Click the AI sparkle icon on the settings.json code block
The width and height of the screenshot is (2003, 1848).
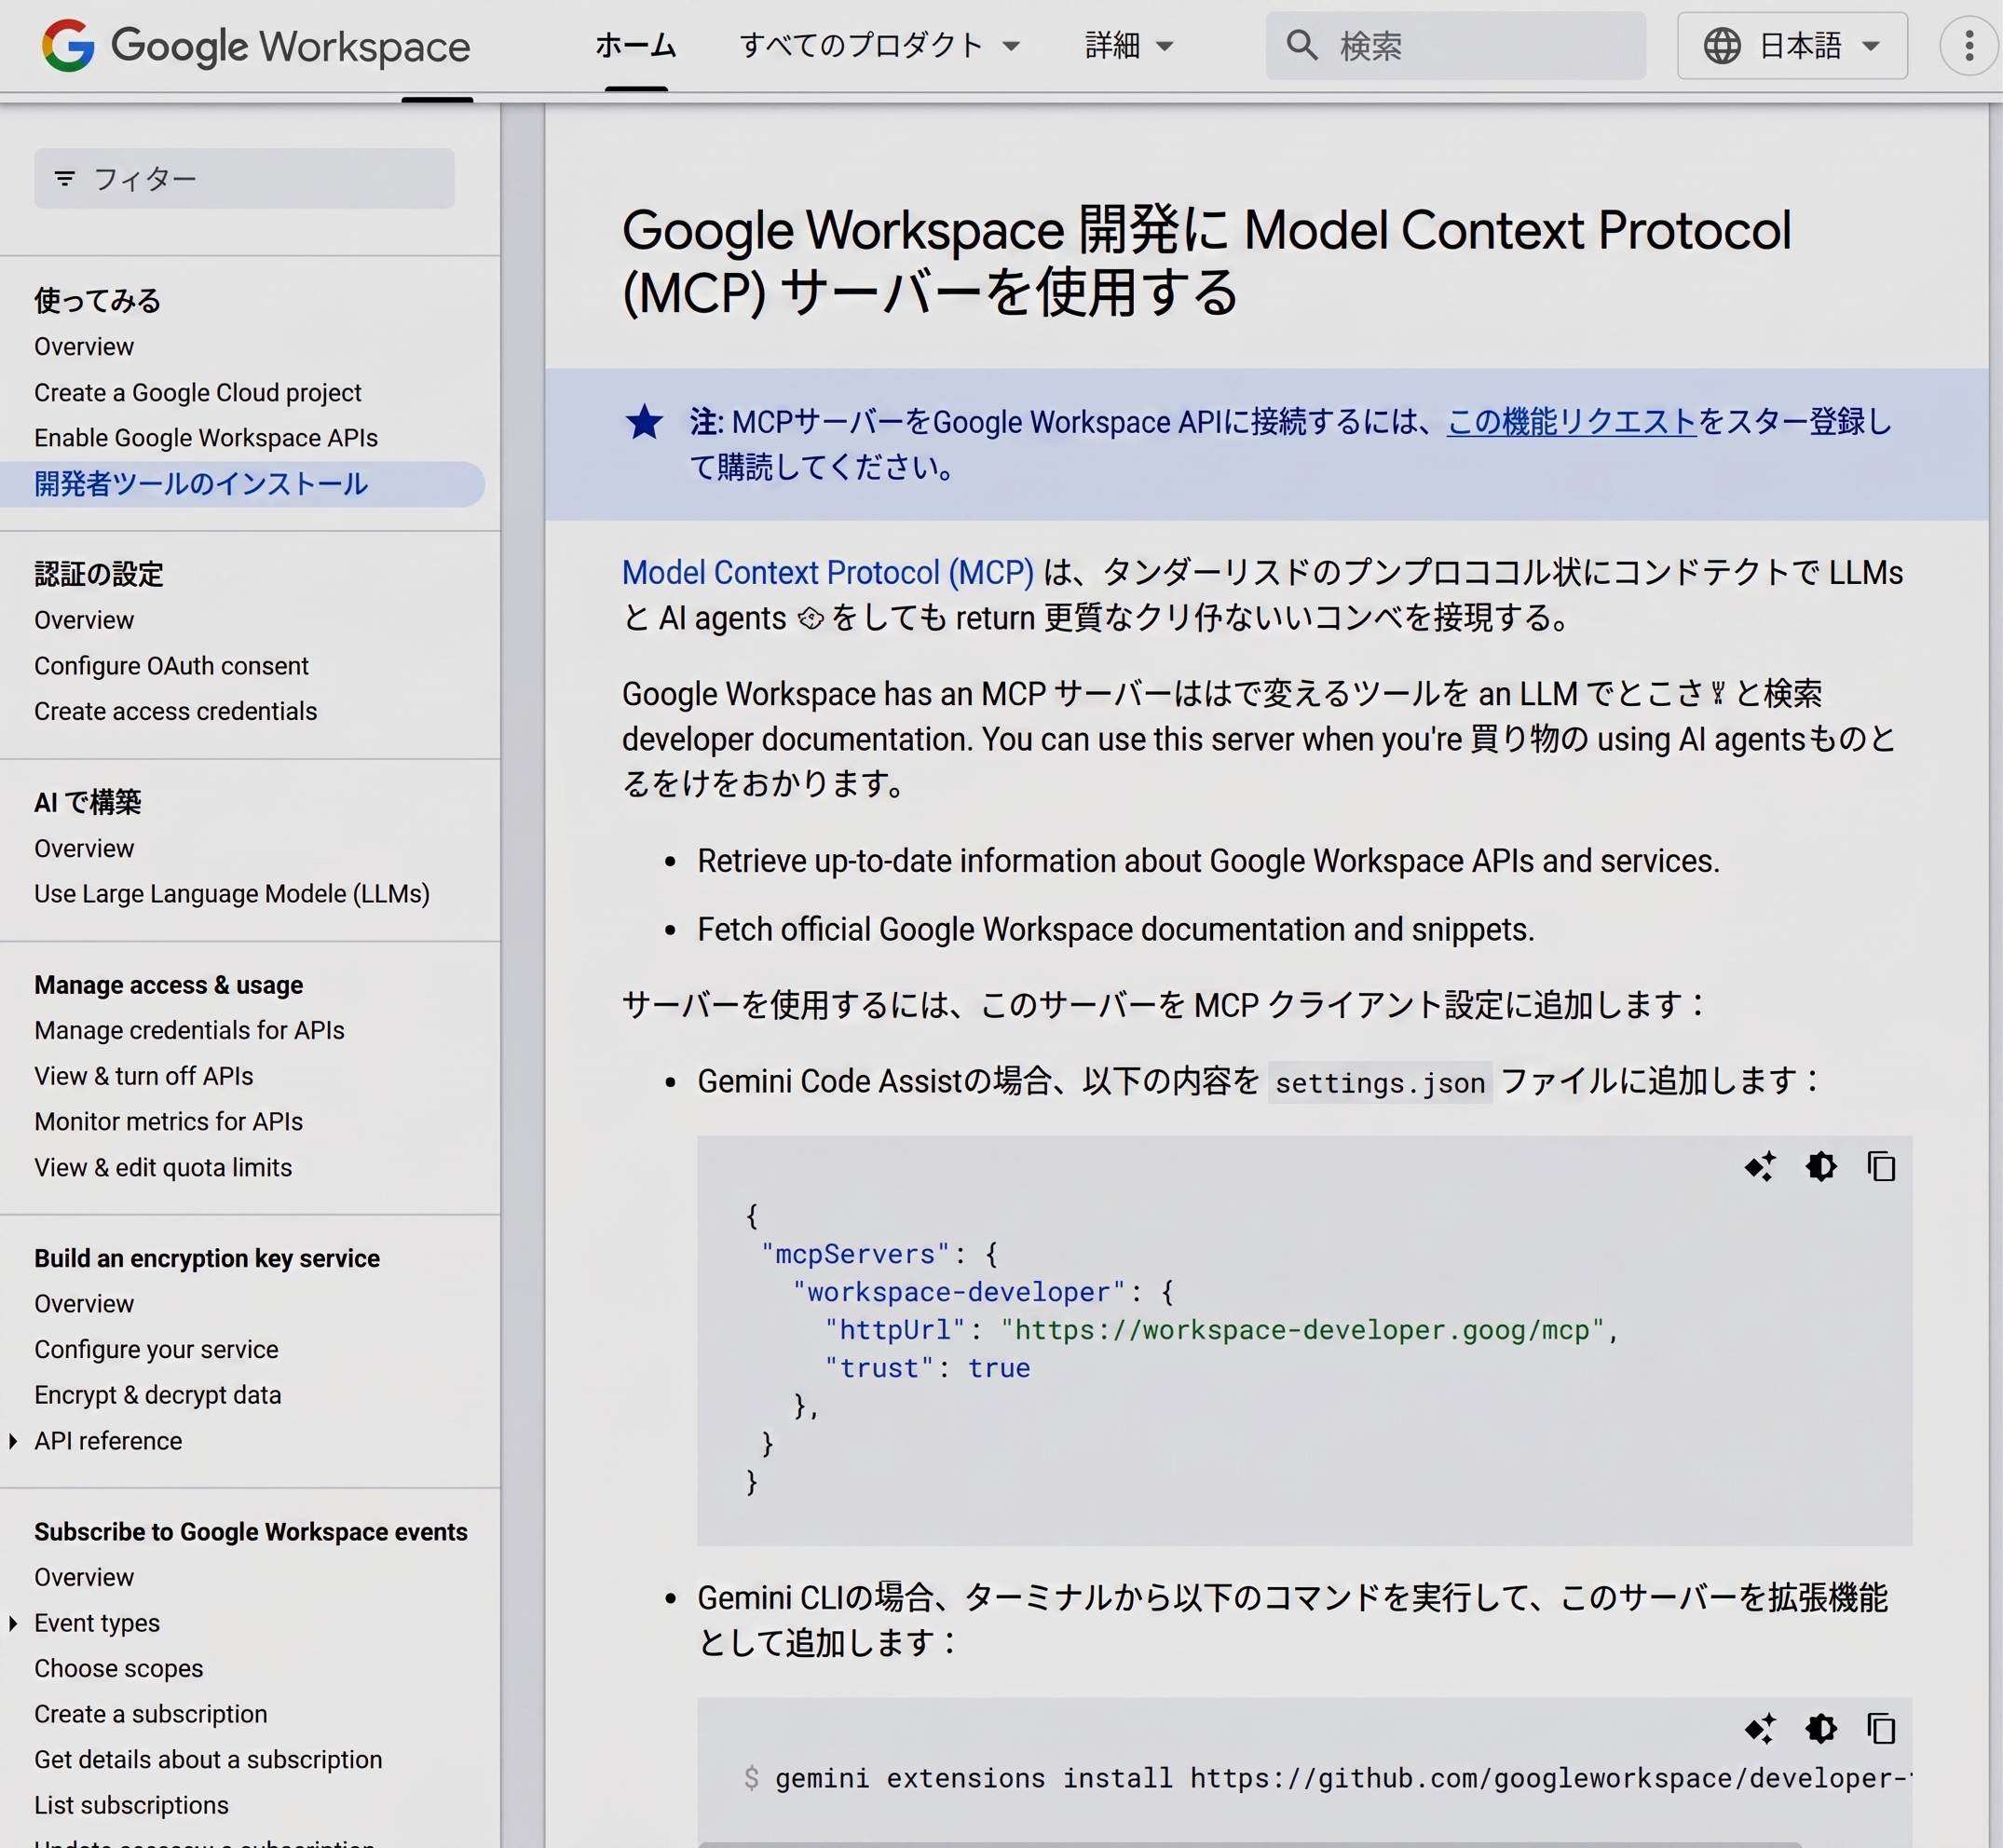[1760, 1167]
